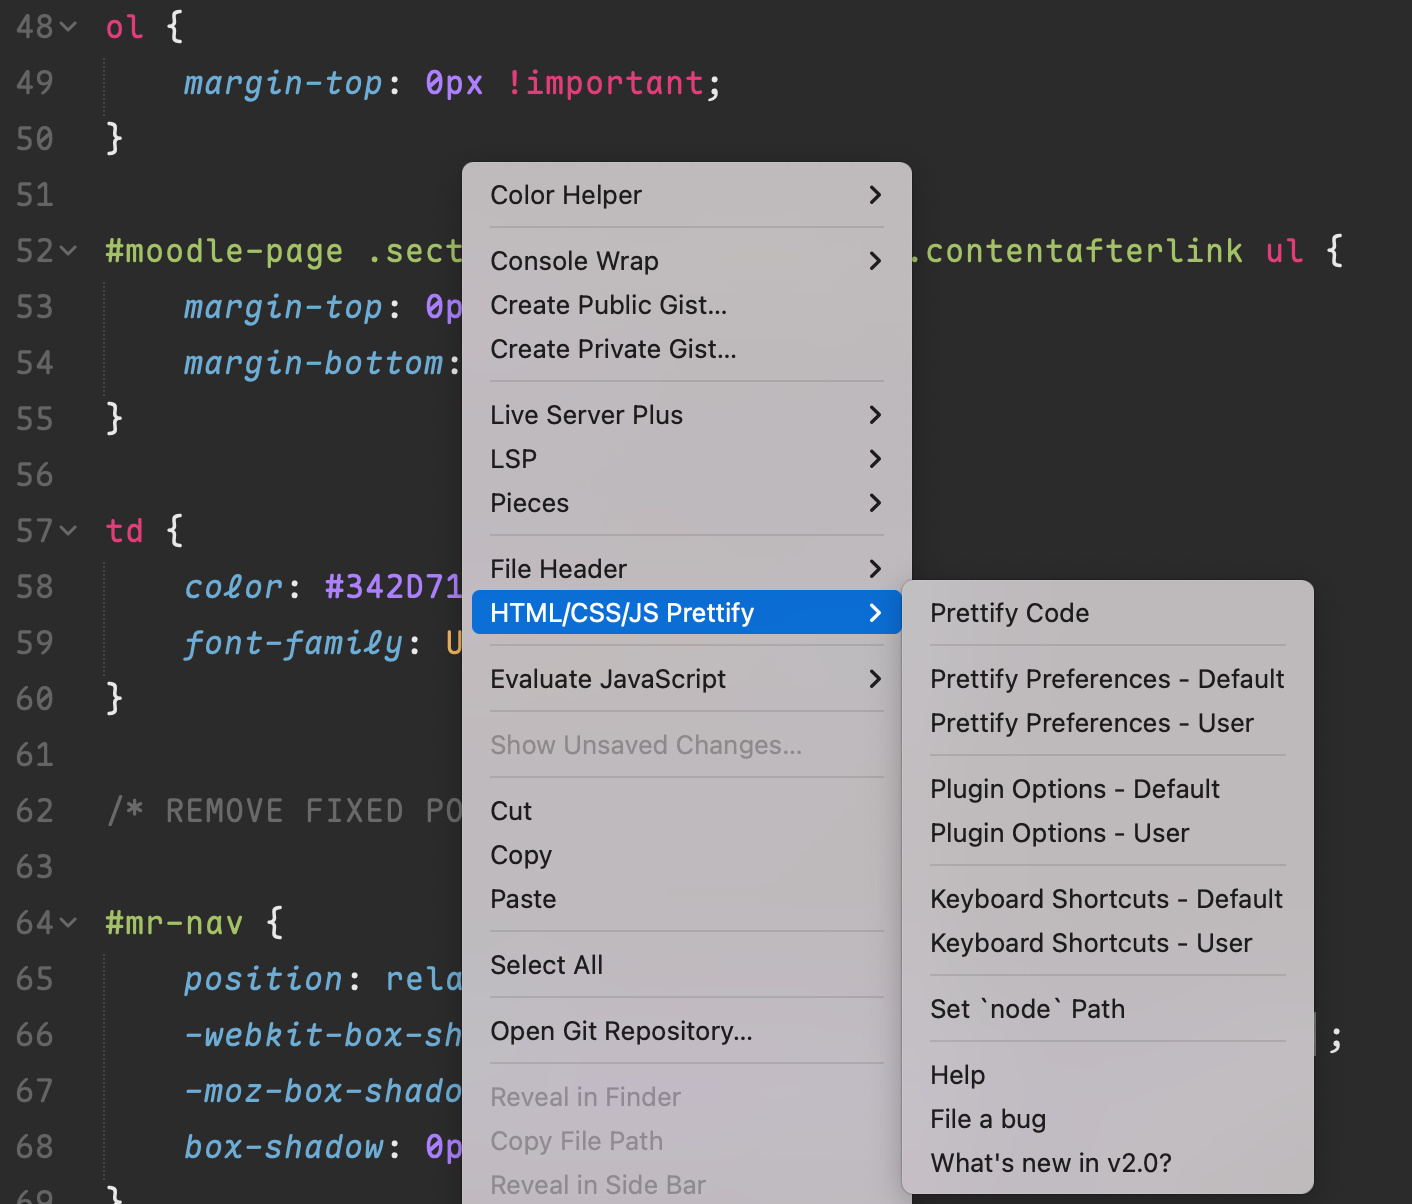This screenshot has width=1412, height=1204.
Task: Click File a bug entry
Action: [x=987, y=1119]
